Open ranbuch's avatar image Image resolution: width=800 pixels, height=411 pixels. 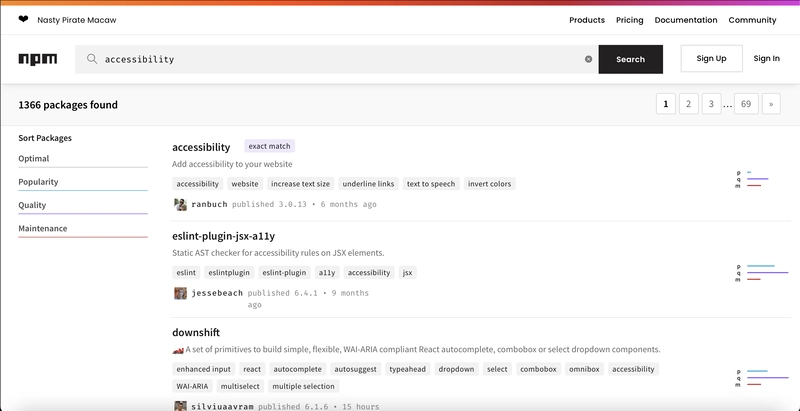(181, 204)
